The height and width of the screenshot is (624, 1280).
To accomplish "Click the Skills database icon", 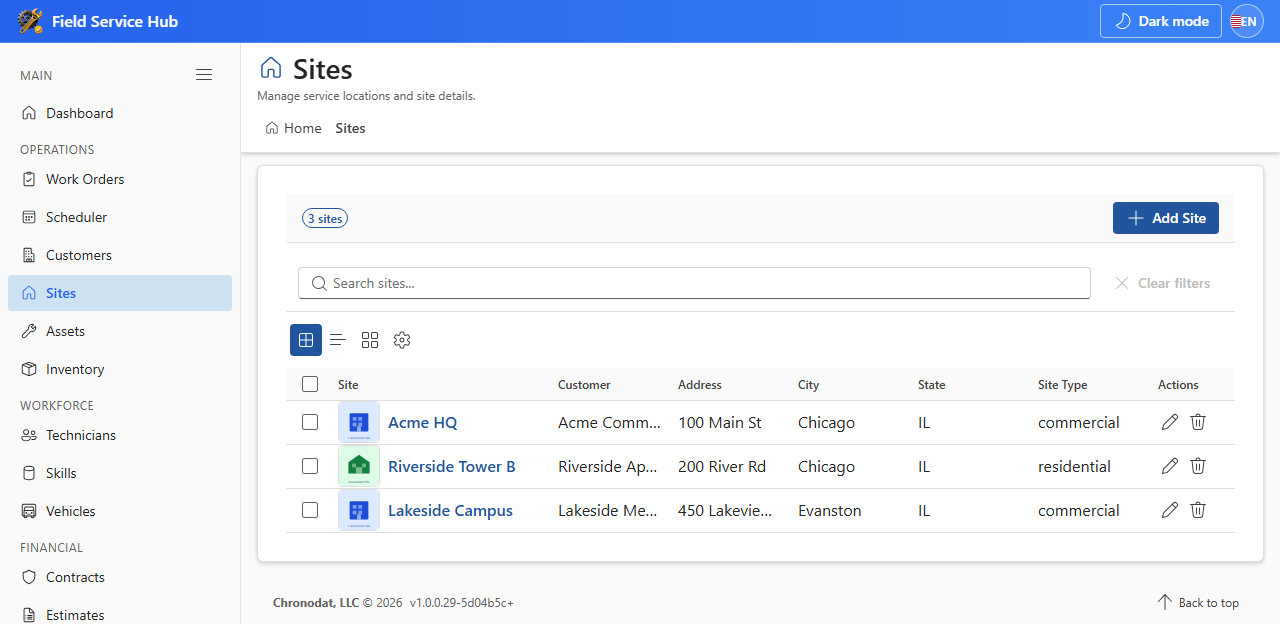I will click(29, 473).
